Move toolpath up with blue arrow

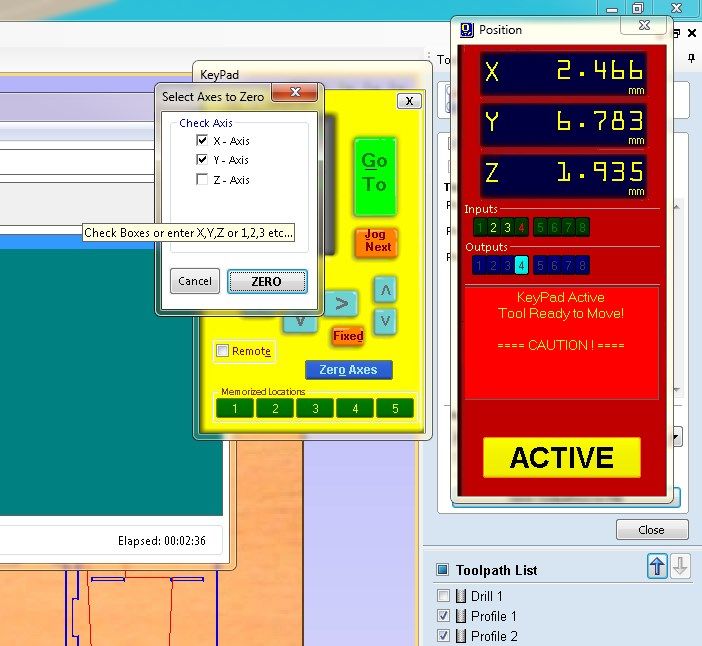click(x=657, y=566)
